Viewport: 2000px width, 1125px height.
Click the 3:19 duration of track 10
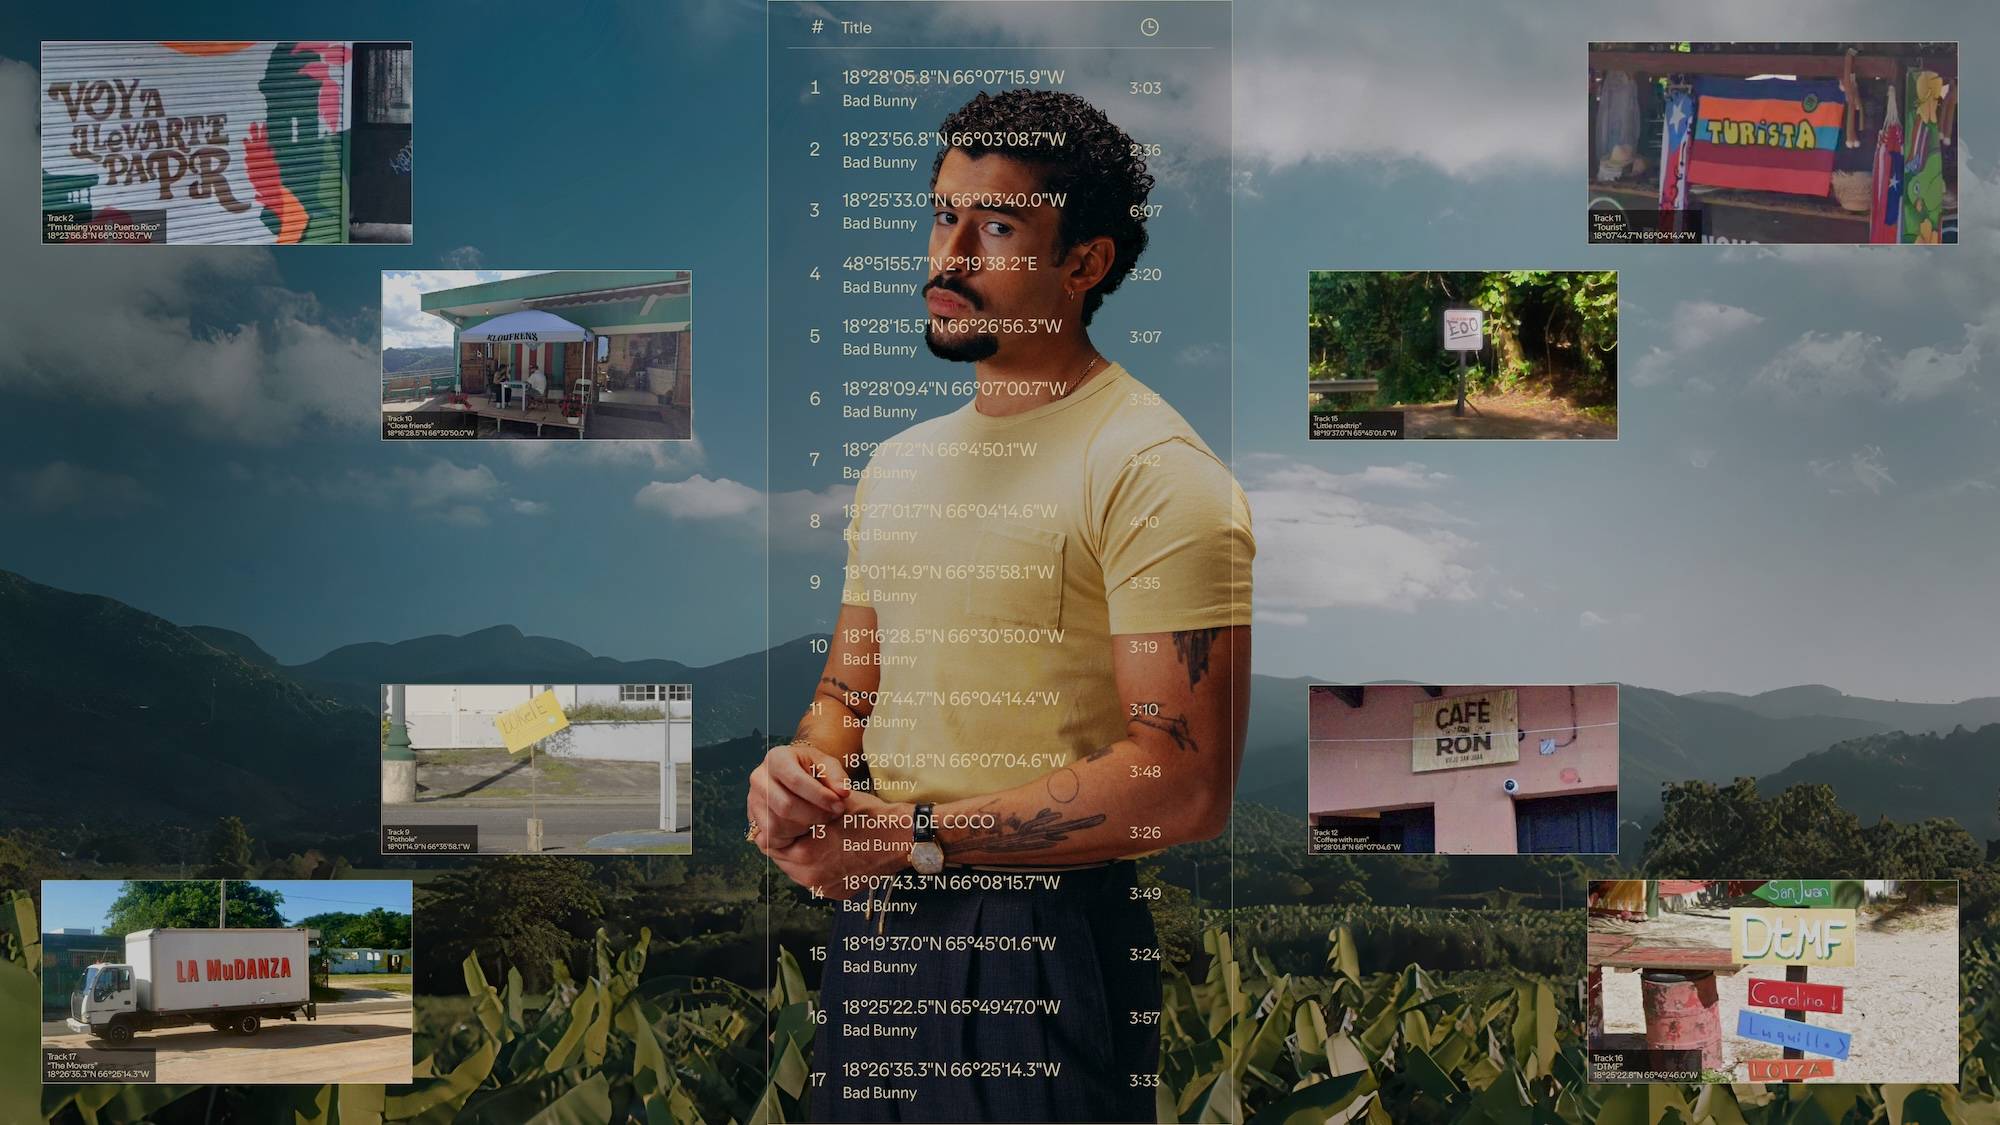(1143, 647)
